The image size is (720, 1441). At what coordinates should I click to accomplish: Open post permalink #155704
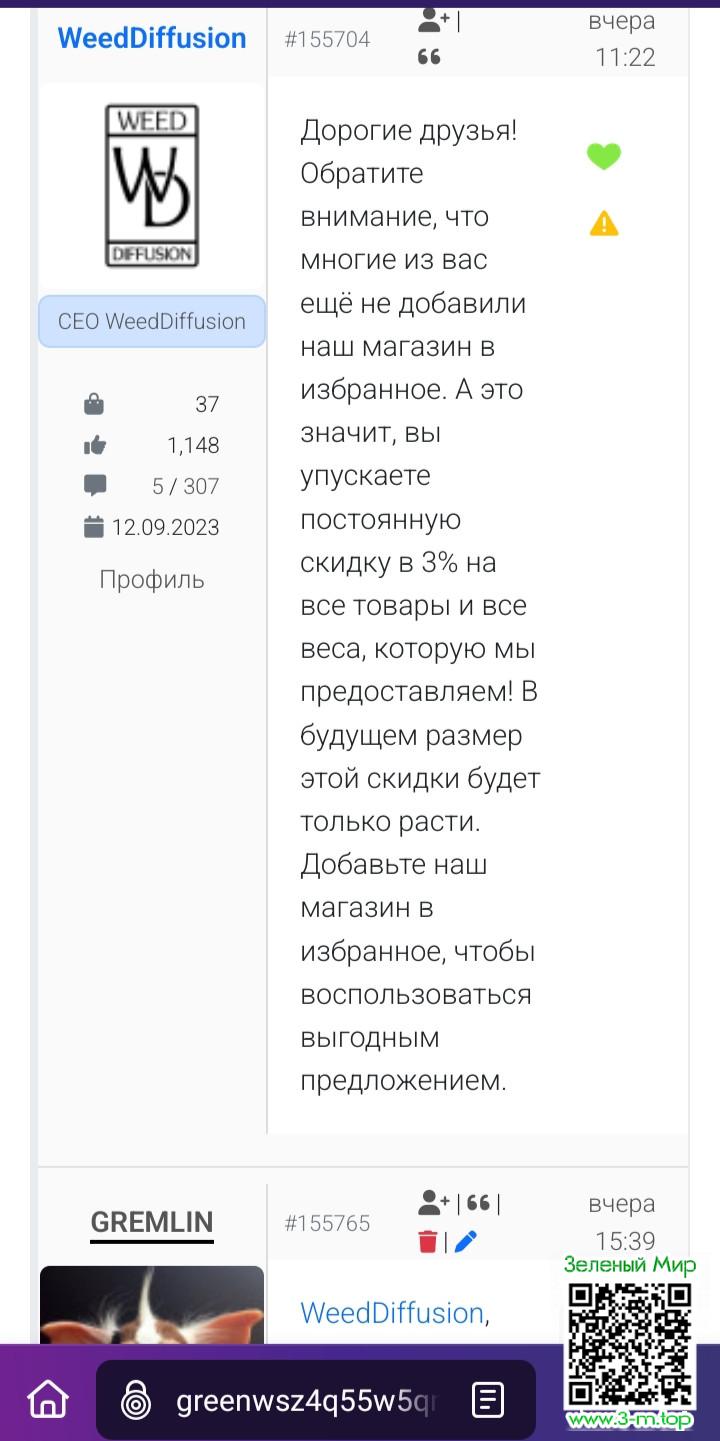(x=327, y=39)
